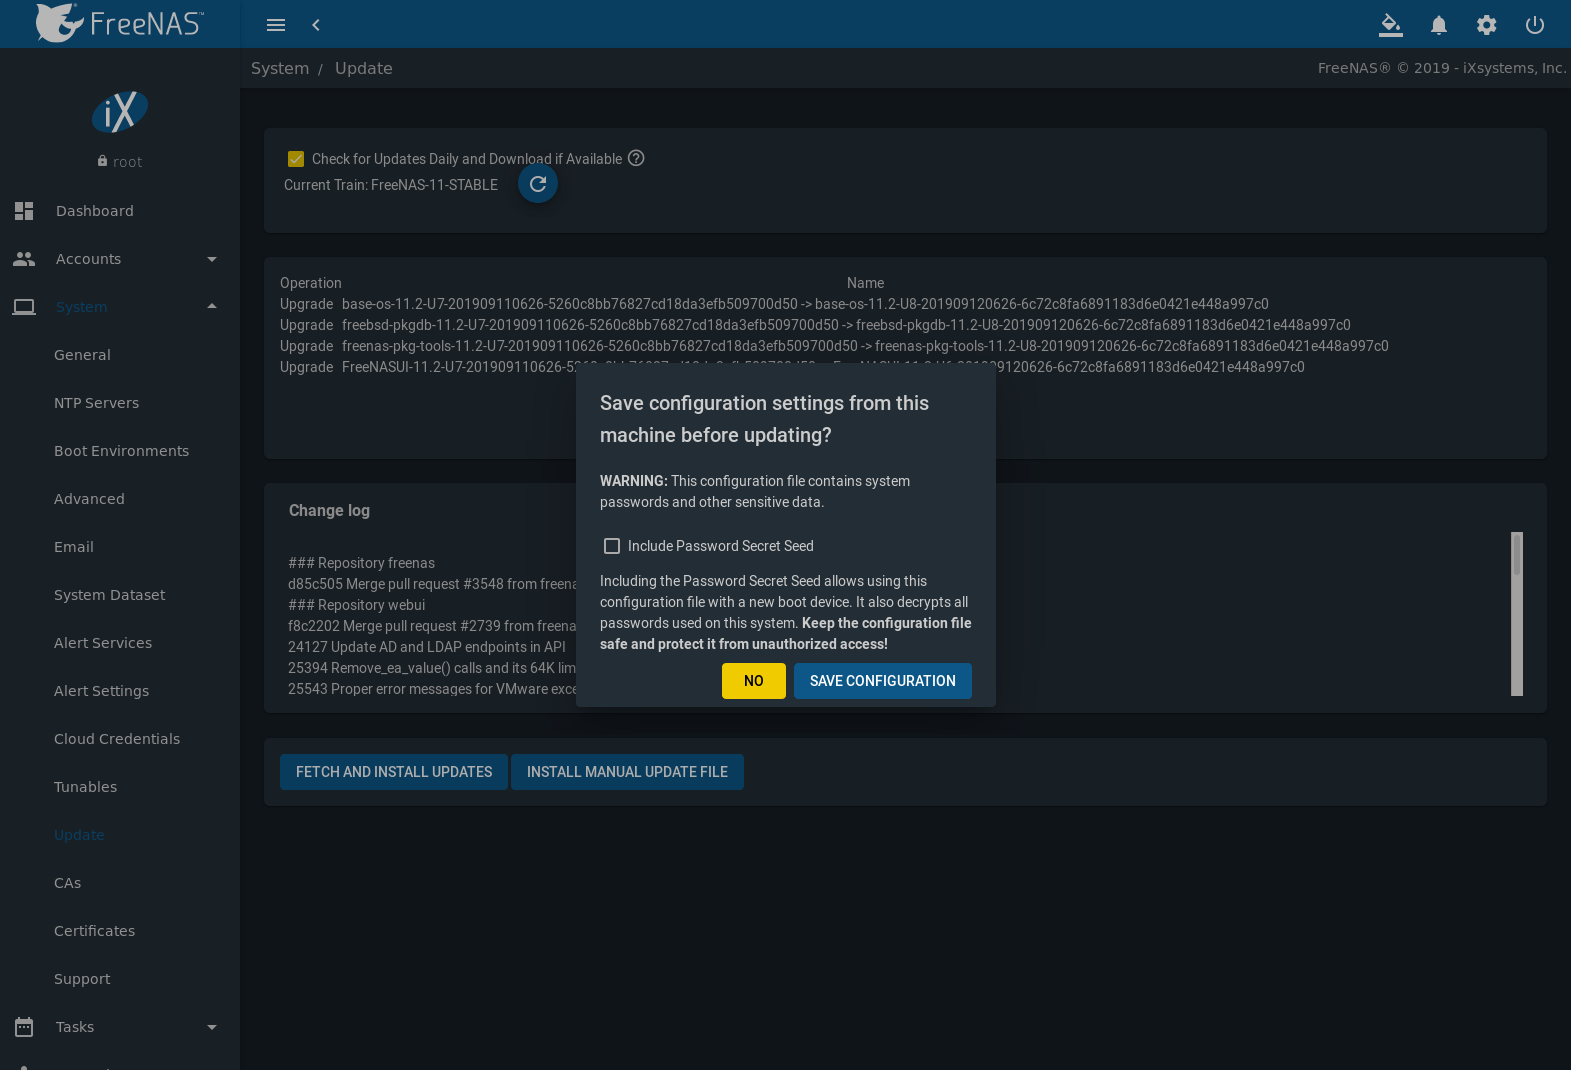The width and height of the screenshot is (1571, 1070).
Task: Open Email settings
Action: [x=73, y=547]
